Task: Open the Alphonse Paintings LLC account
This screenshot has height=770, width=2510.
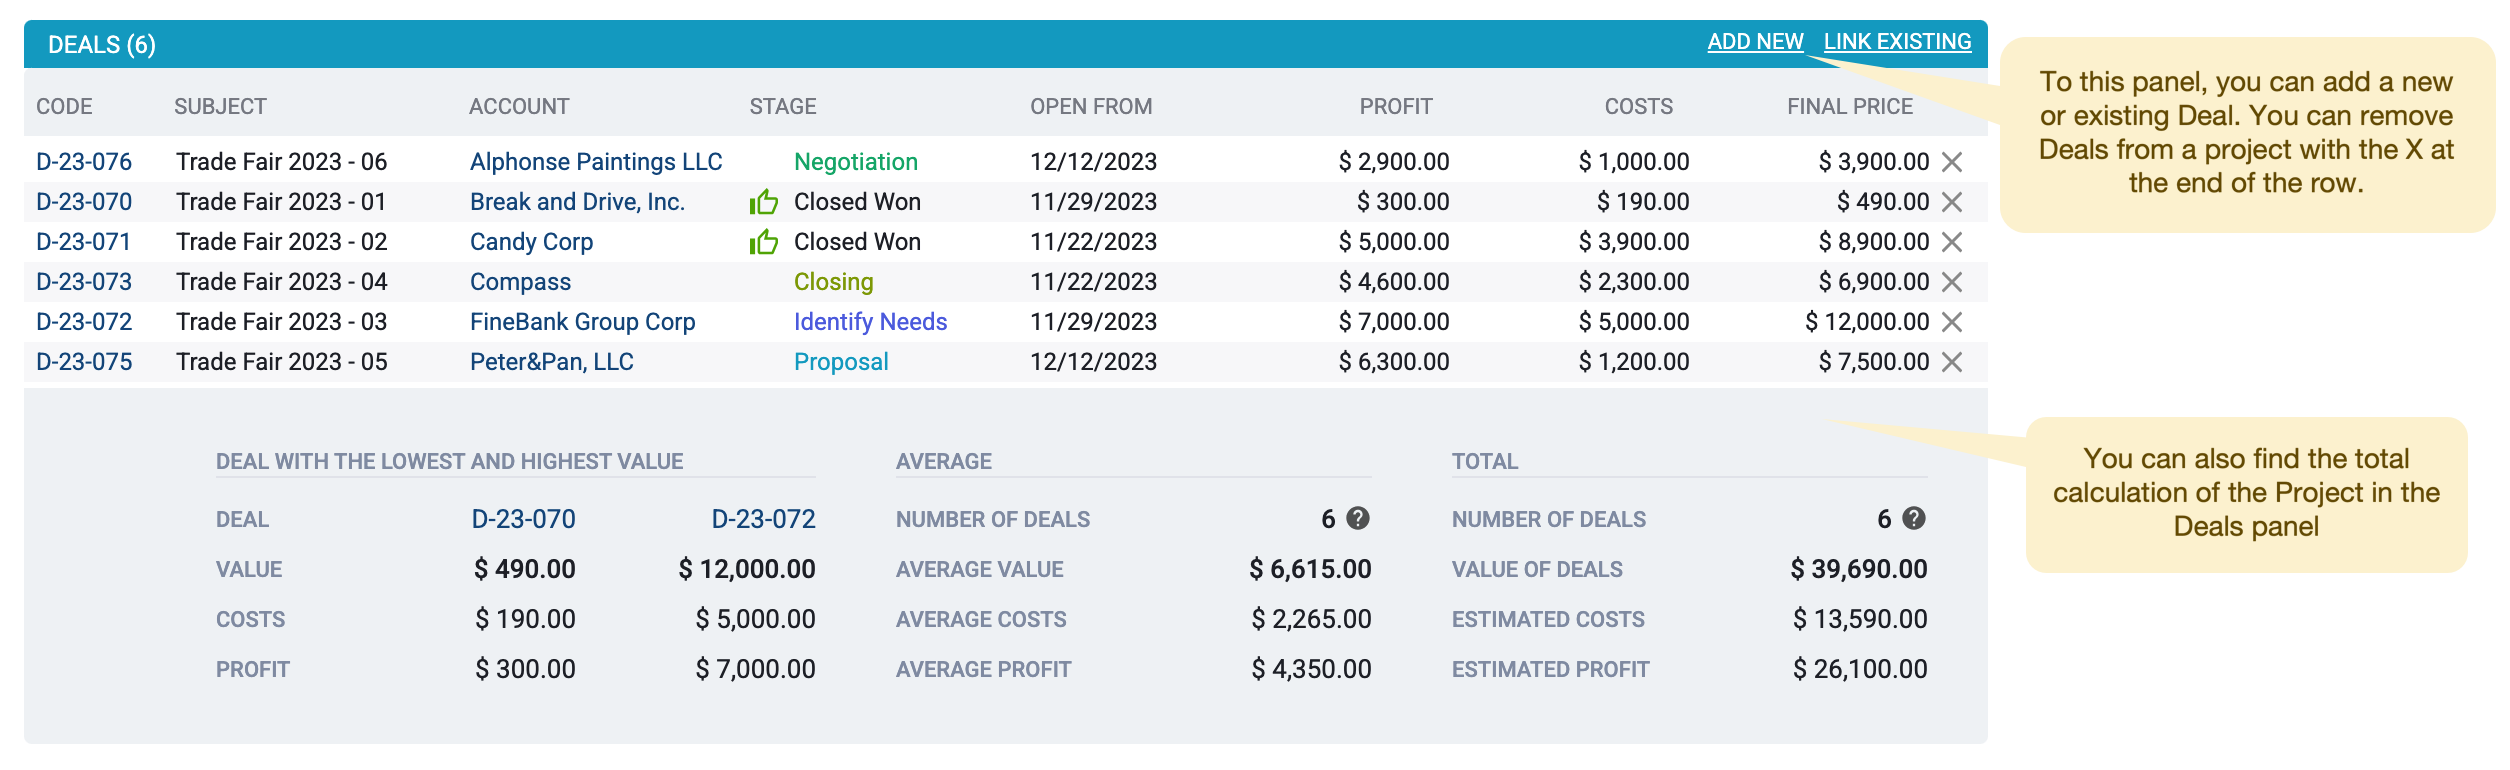Action: [x=596, y=162]
